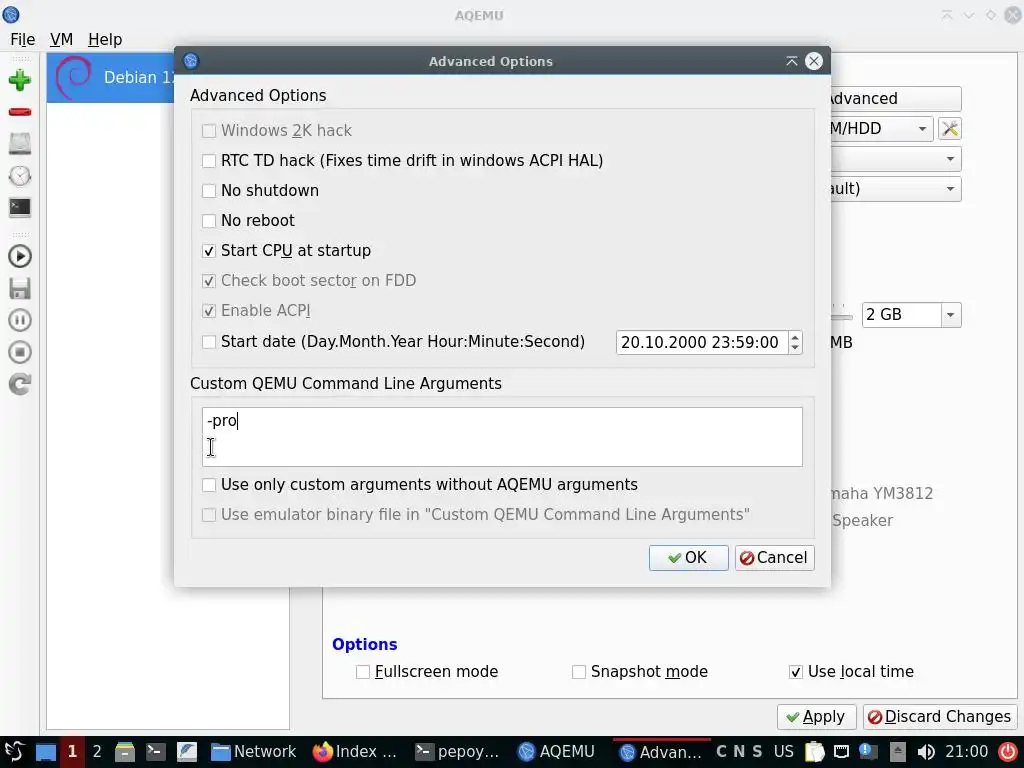Uncheck Use local time option
Screen dimensions: 1024x768
795,671
